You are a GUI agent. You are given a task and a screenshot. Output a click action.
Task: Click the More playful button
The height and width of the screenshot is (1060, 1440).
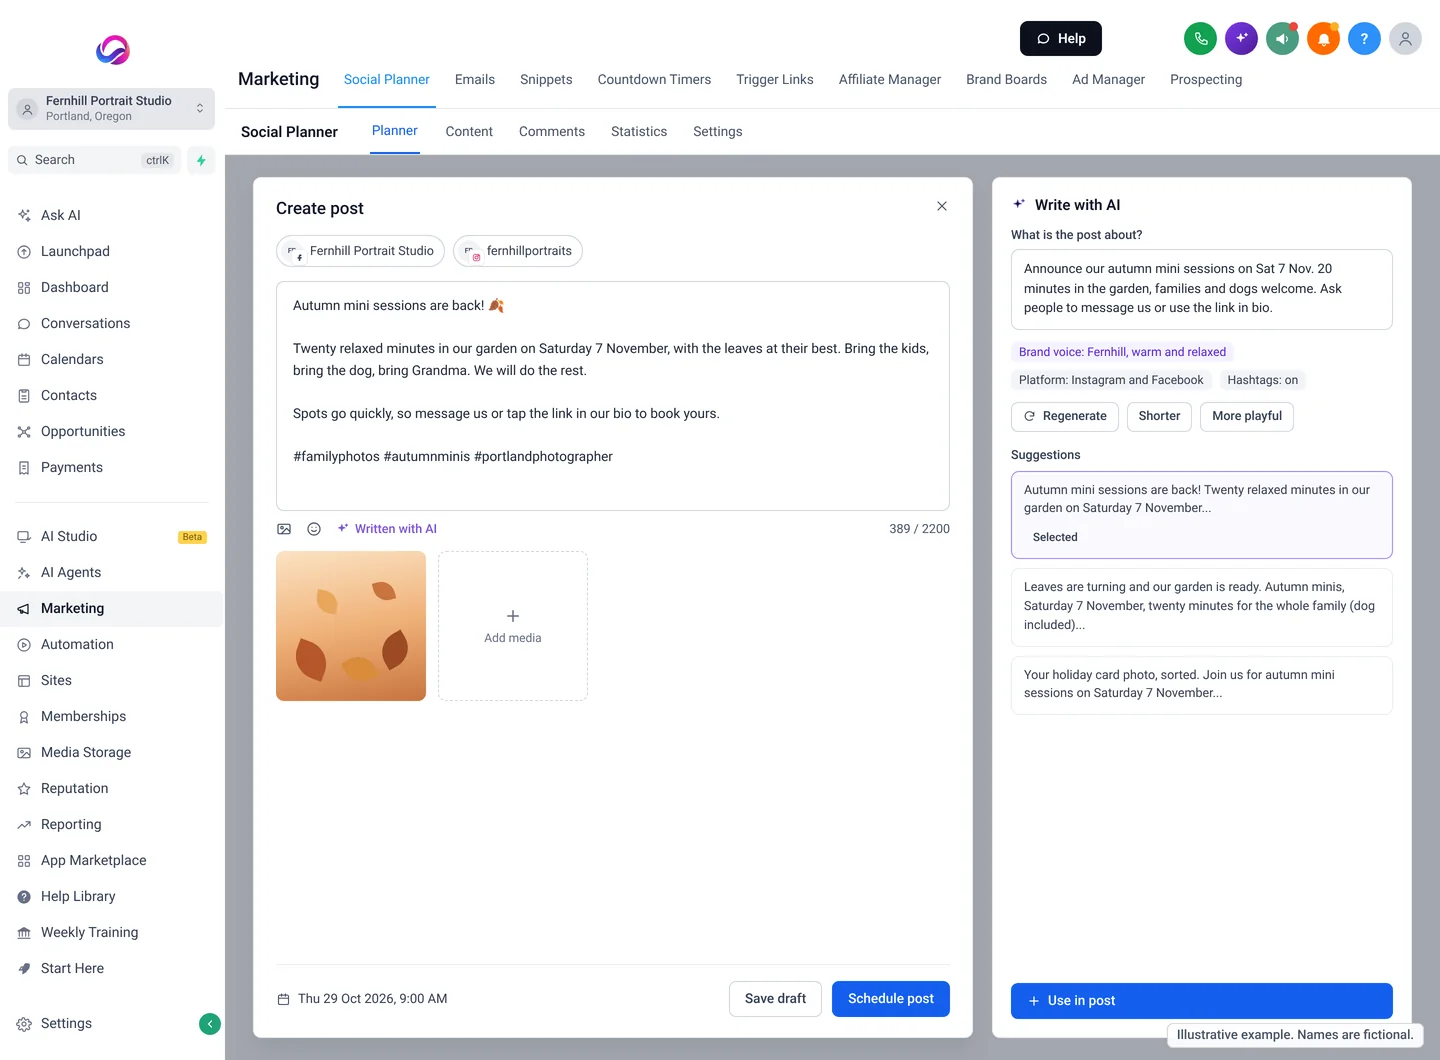(1247, 416)
